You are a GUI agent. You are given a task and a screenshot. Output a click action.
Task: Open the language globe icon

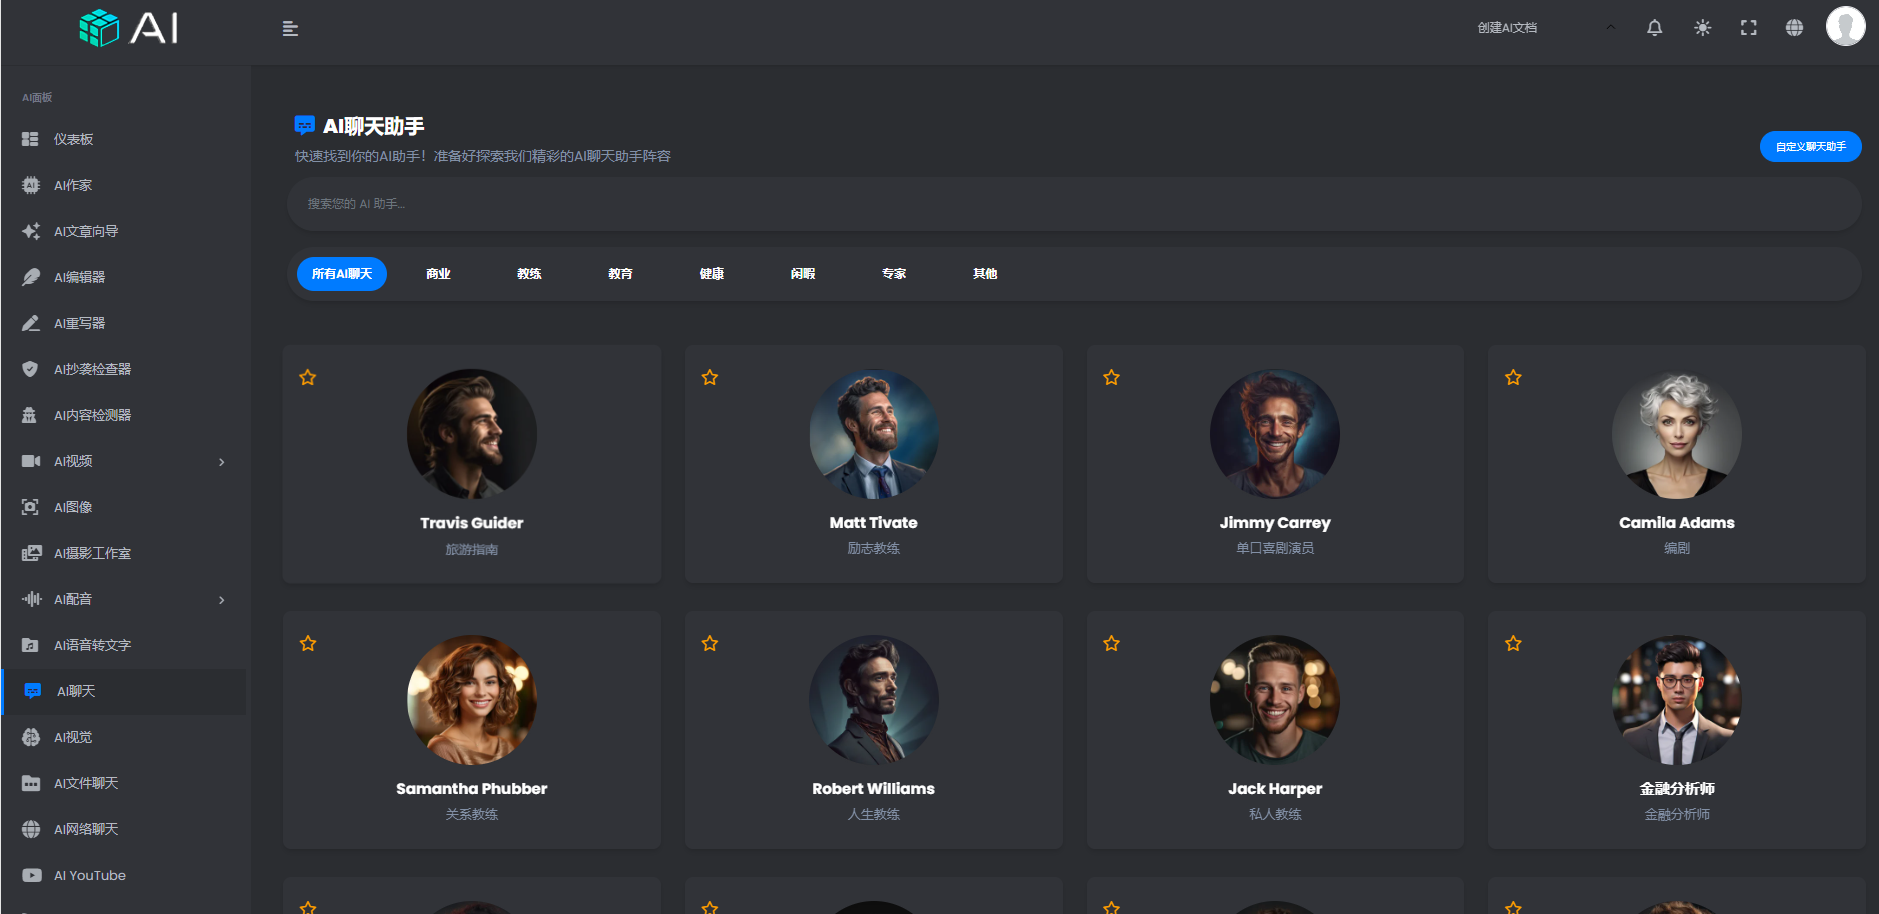point(1794,28)
